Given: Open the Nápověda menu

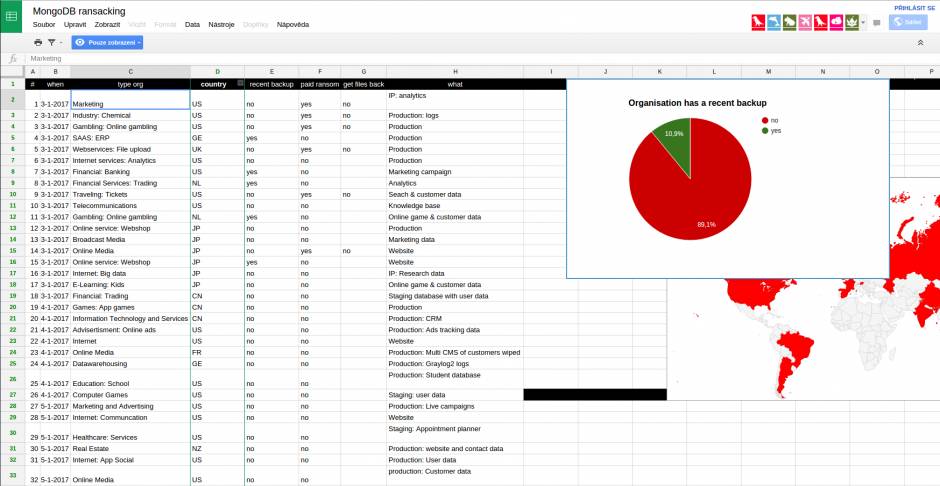Looking at the screenshot, I should pyautogui.click(x=293, y=25).
